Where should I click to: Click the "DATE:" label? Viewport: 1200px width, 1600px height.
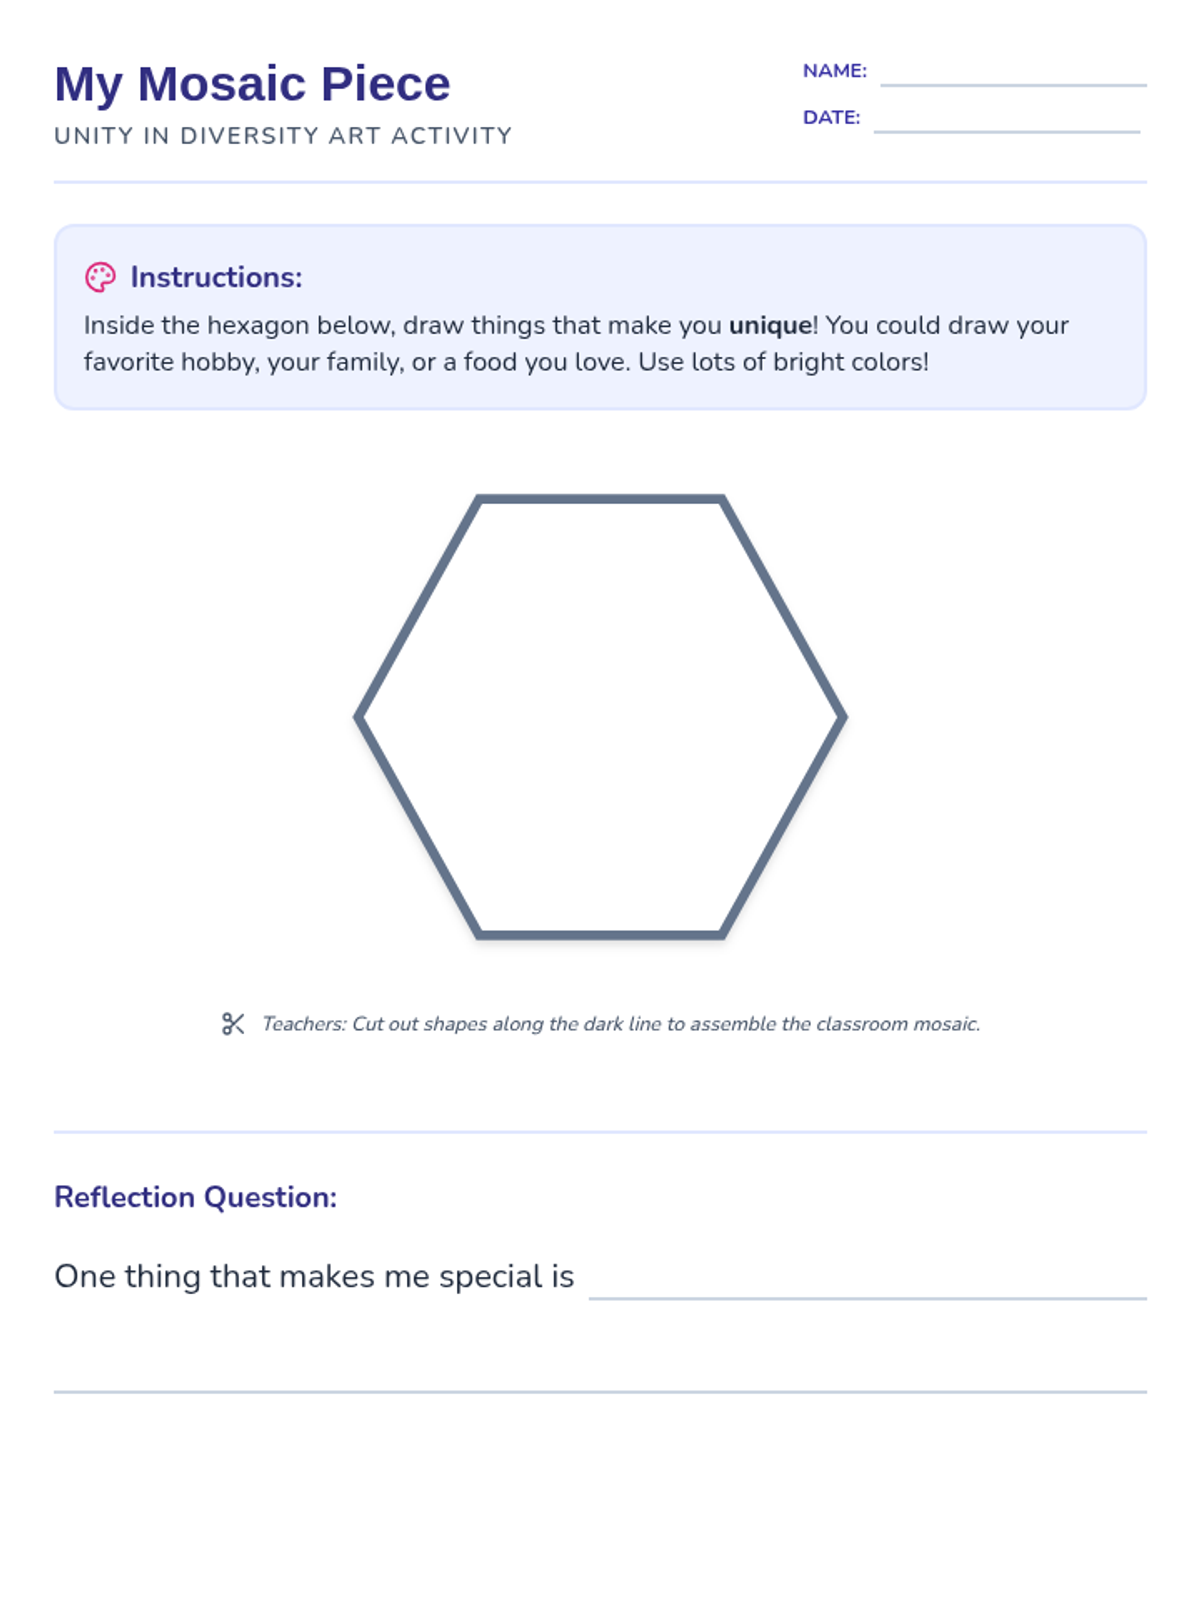pyautogui.click(x=831, y=117)
